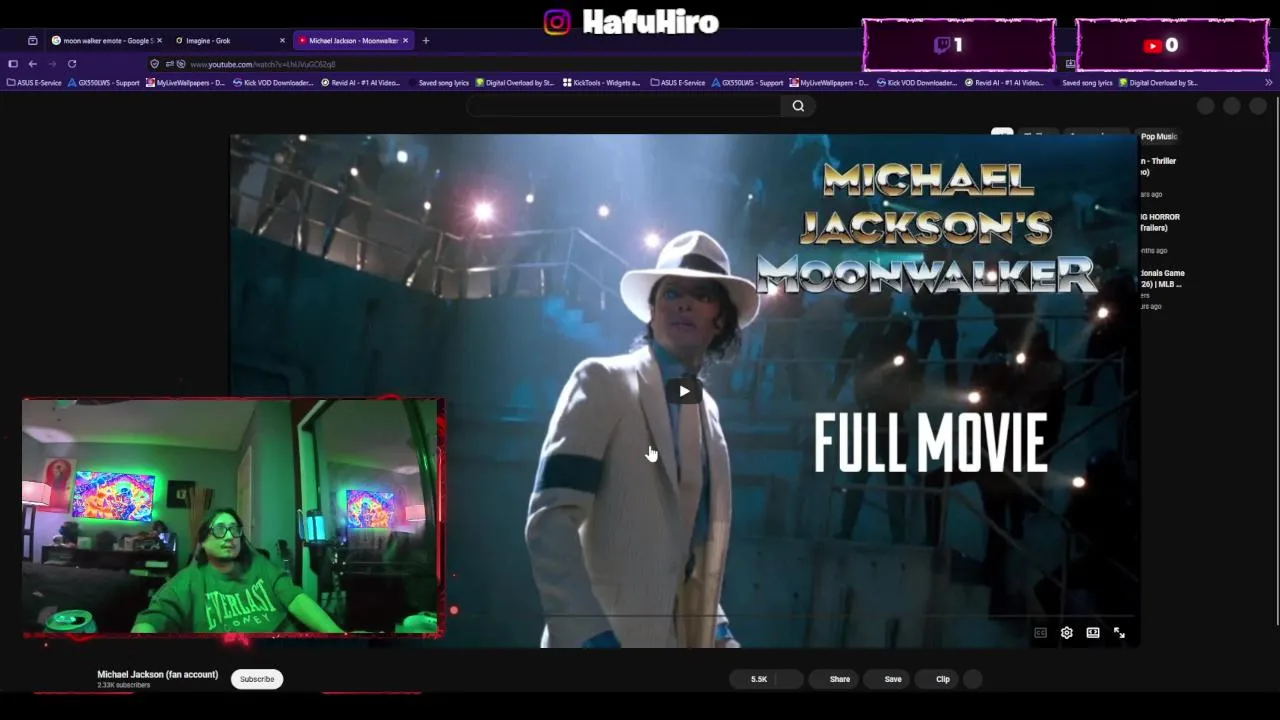This screenshot has height=720, width=1280.
Task: Open the KickTools - Widgets bookmark
Action: [x=601, y=83]
